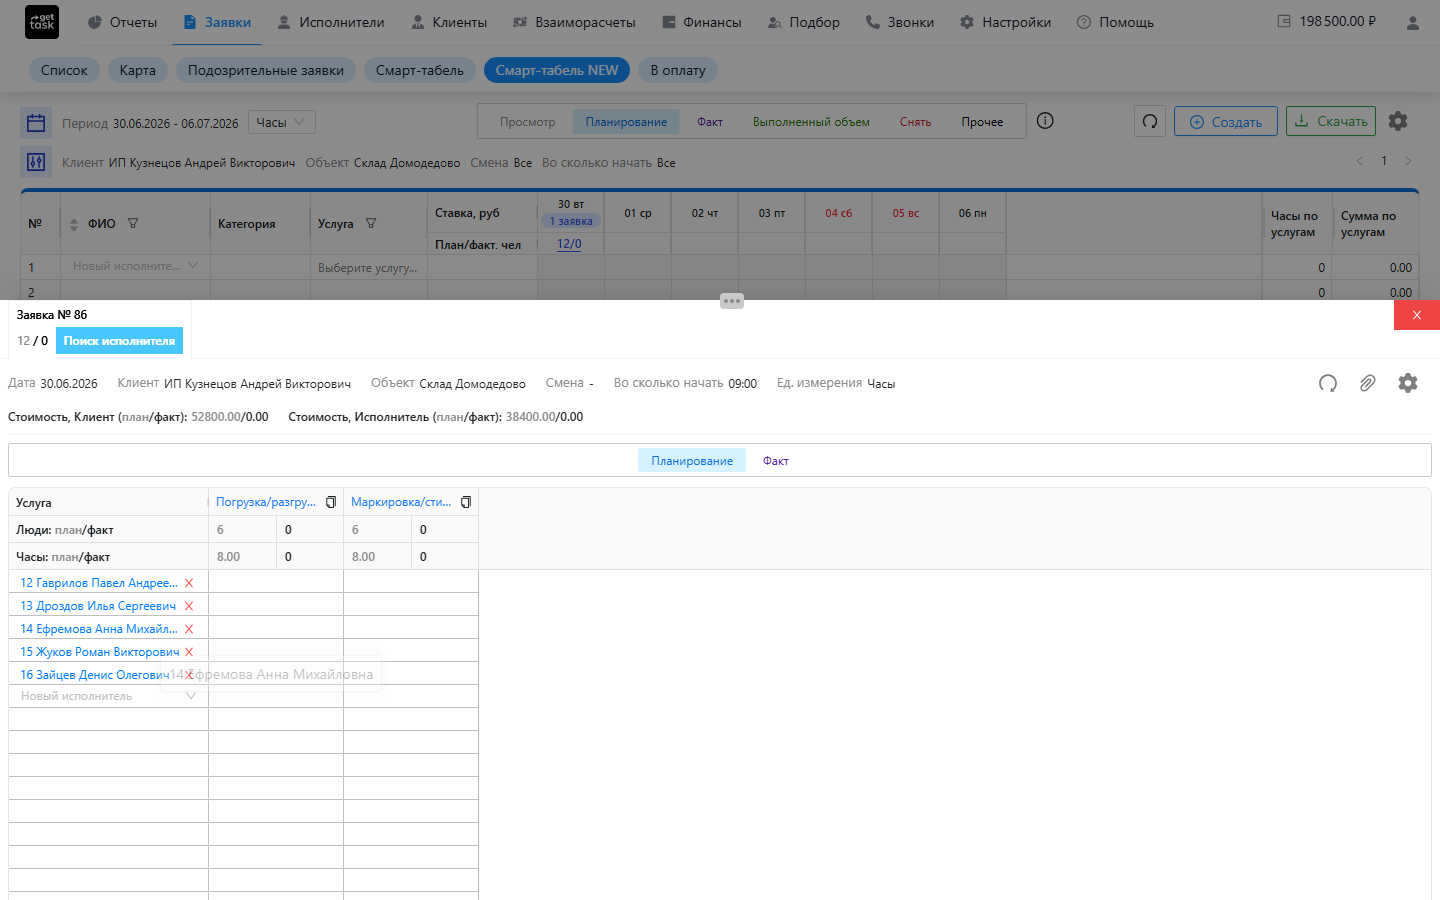Toggle to Факт view in request panel

[776, 461]
